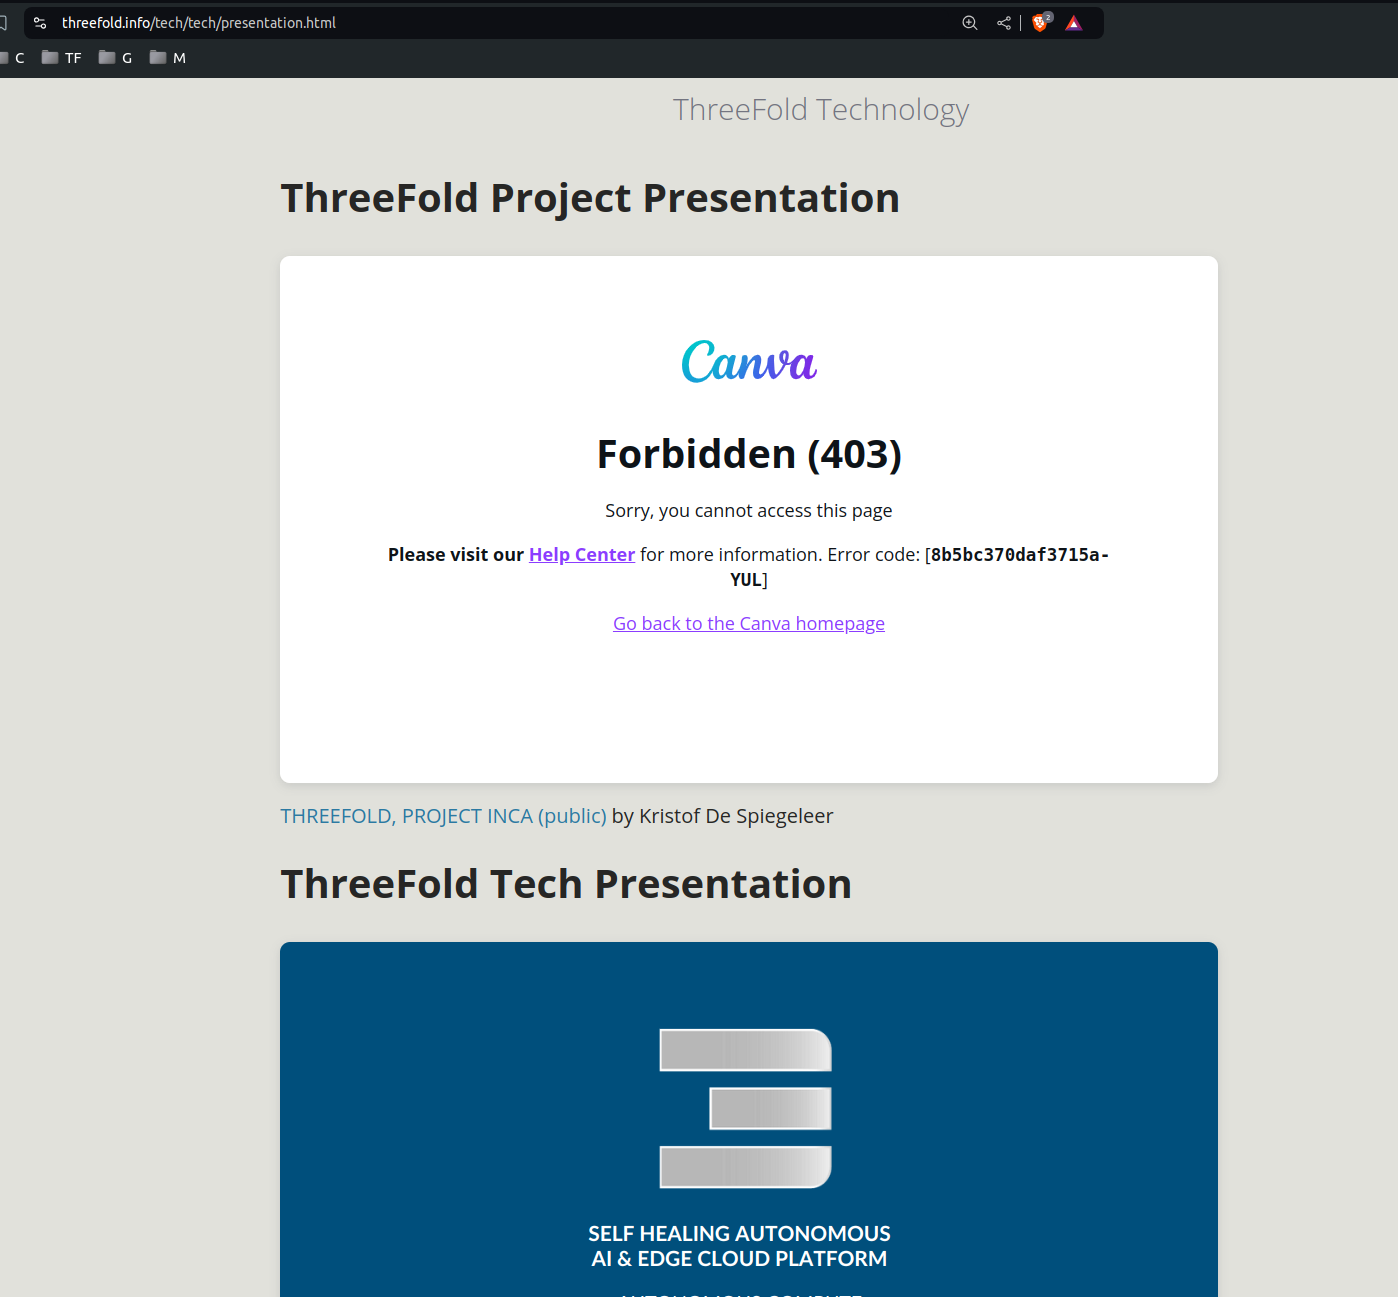The width and height of the screenshot is (1398, 1297).
Task: Click the zoom magnifier icon in address bar
Action: point(969,23)
